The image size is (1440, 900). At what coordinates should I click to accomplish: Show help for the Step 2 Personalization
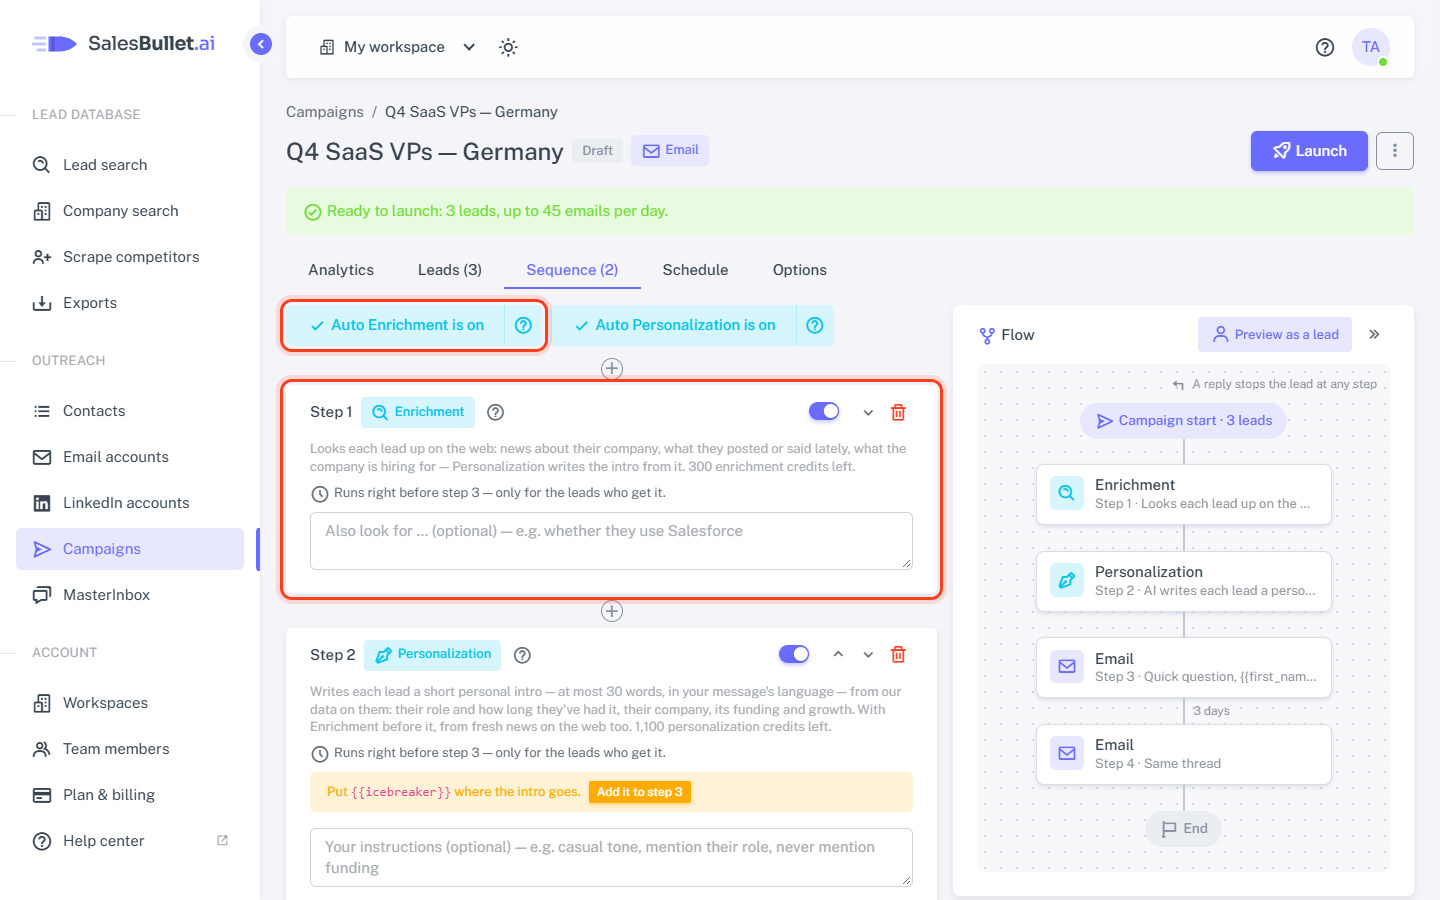point(522,655)
